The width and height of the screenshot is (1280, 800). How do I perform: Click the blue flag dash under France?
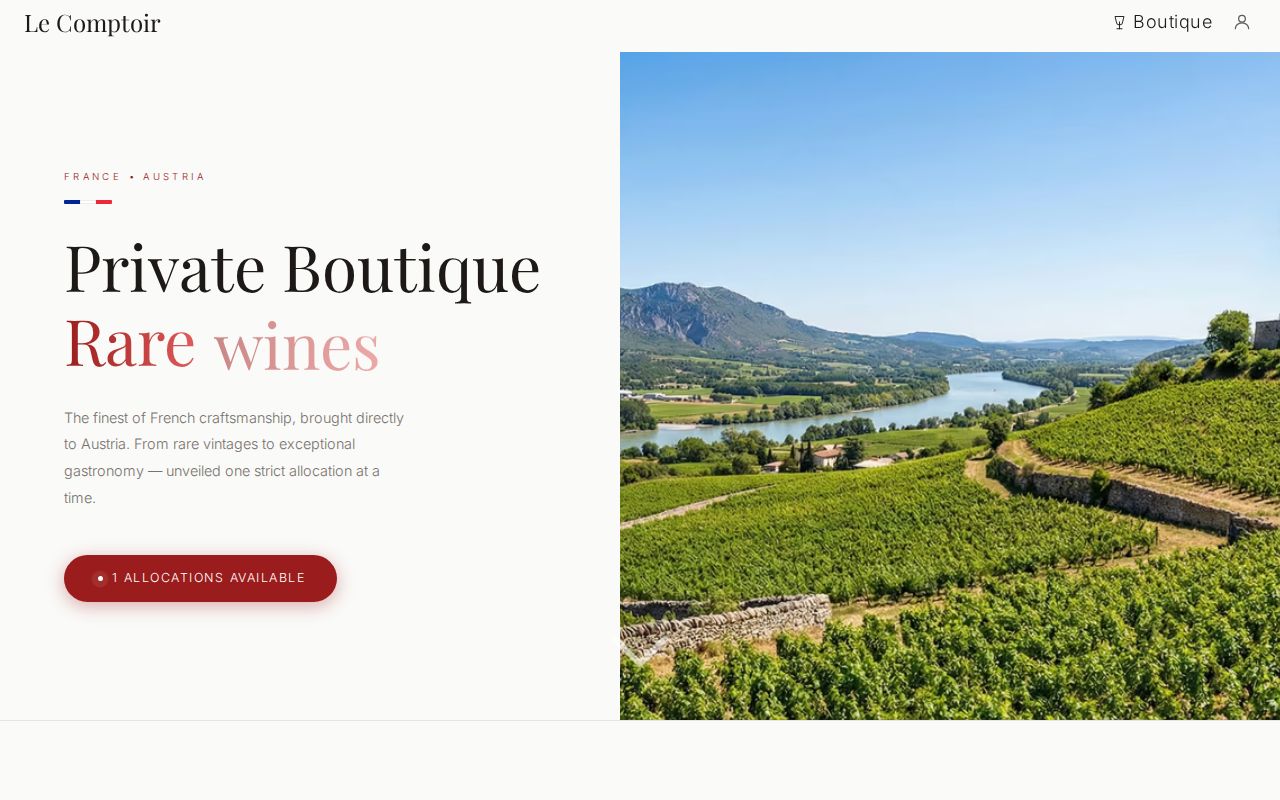click(x=72, y=202)
